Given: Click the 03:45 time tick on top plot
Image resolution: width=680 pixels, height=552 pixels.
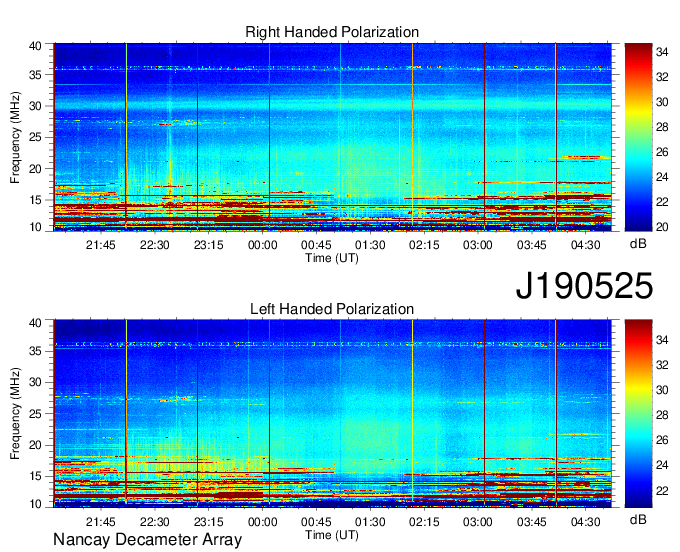Looking at the screenshot, I should coord(532,245).
